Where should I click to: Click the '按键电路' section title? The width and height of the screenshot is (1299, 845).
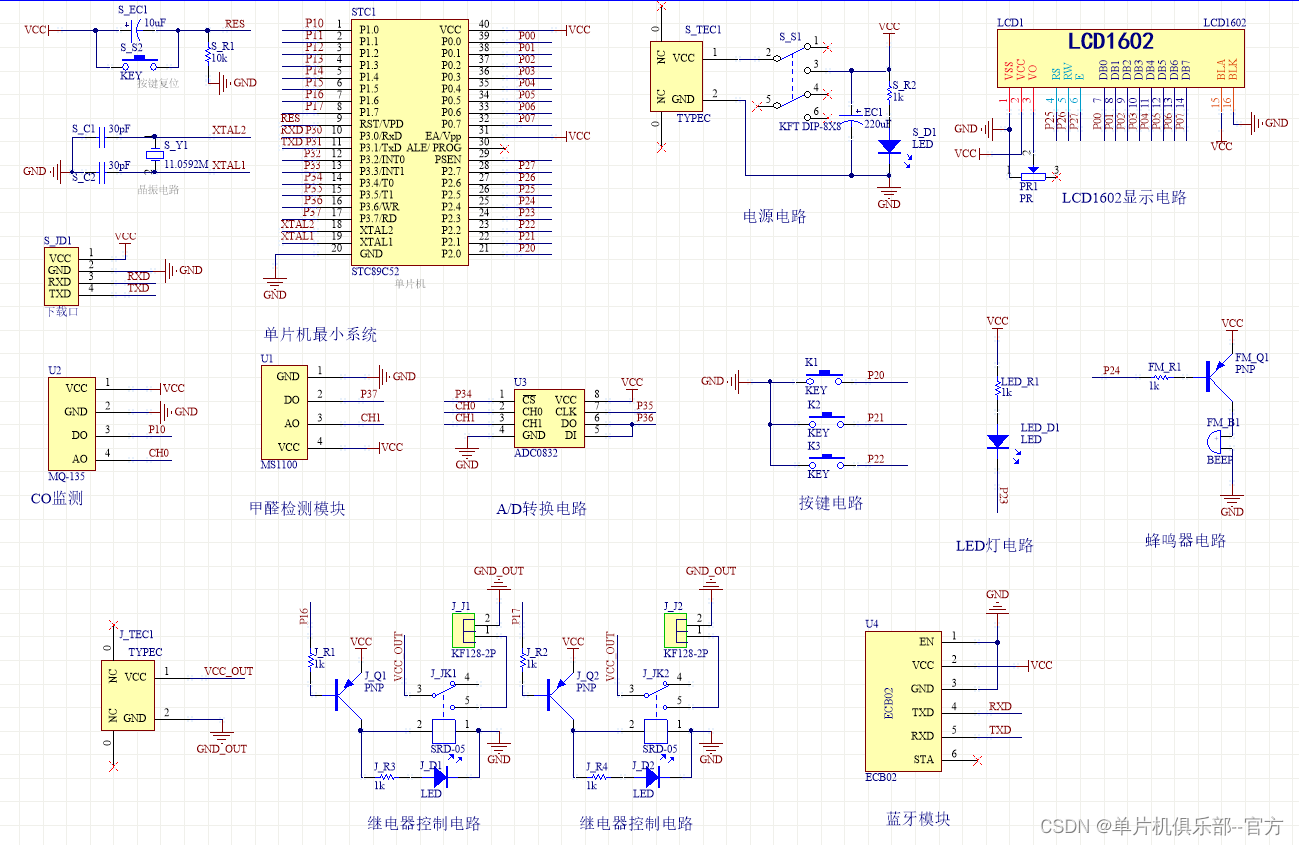click(x=831, y=503)
